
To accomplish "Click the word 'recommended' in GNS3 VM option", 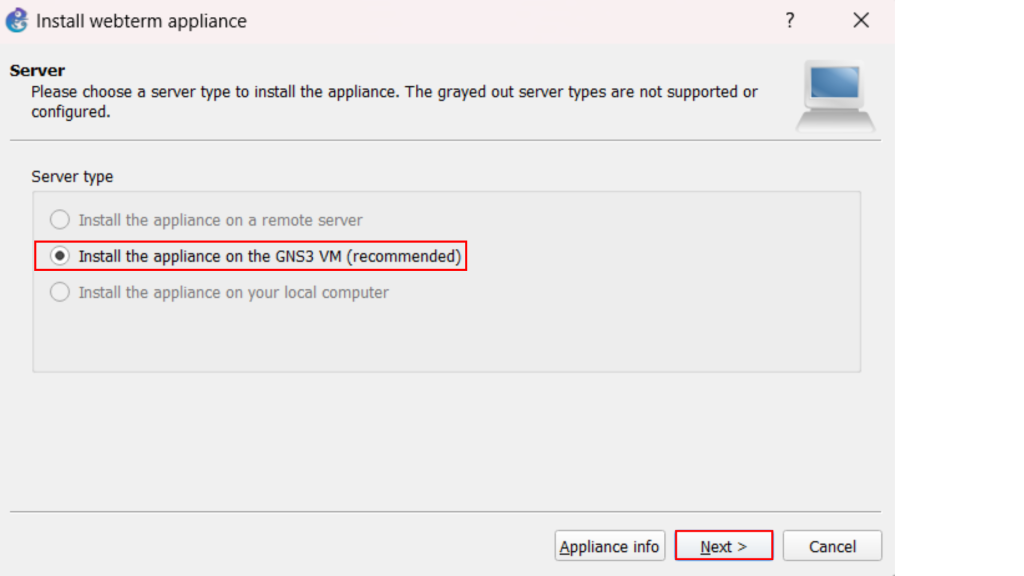I will (x=404, y=256).
